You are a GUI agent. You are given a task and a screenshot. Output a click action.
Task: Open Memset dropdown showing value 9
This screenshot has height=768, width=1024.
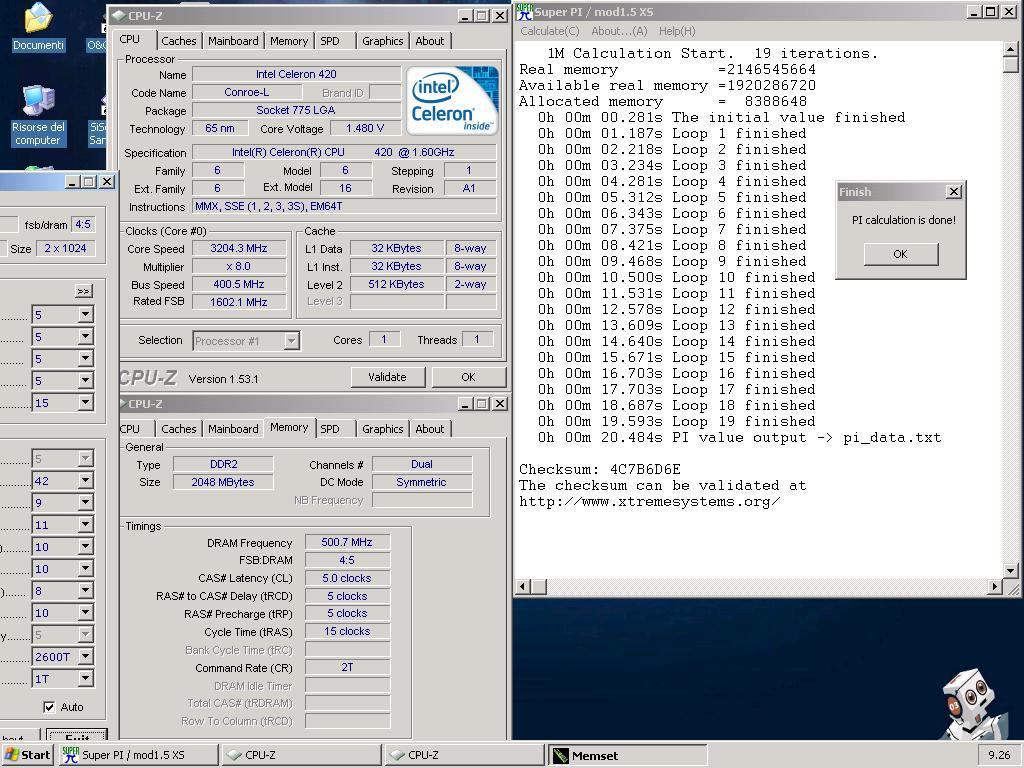(86, 503)
